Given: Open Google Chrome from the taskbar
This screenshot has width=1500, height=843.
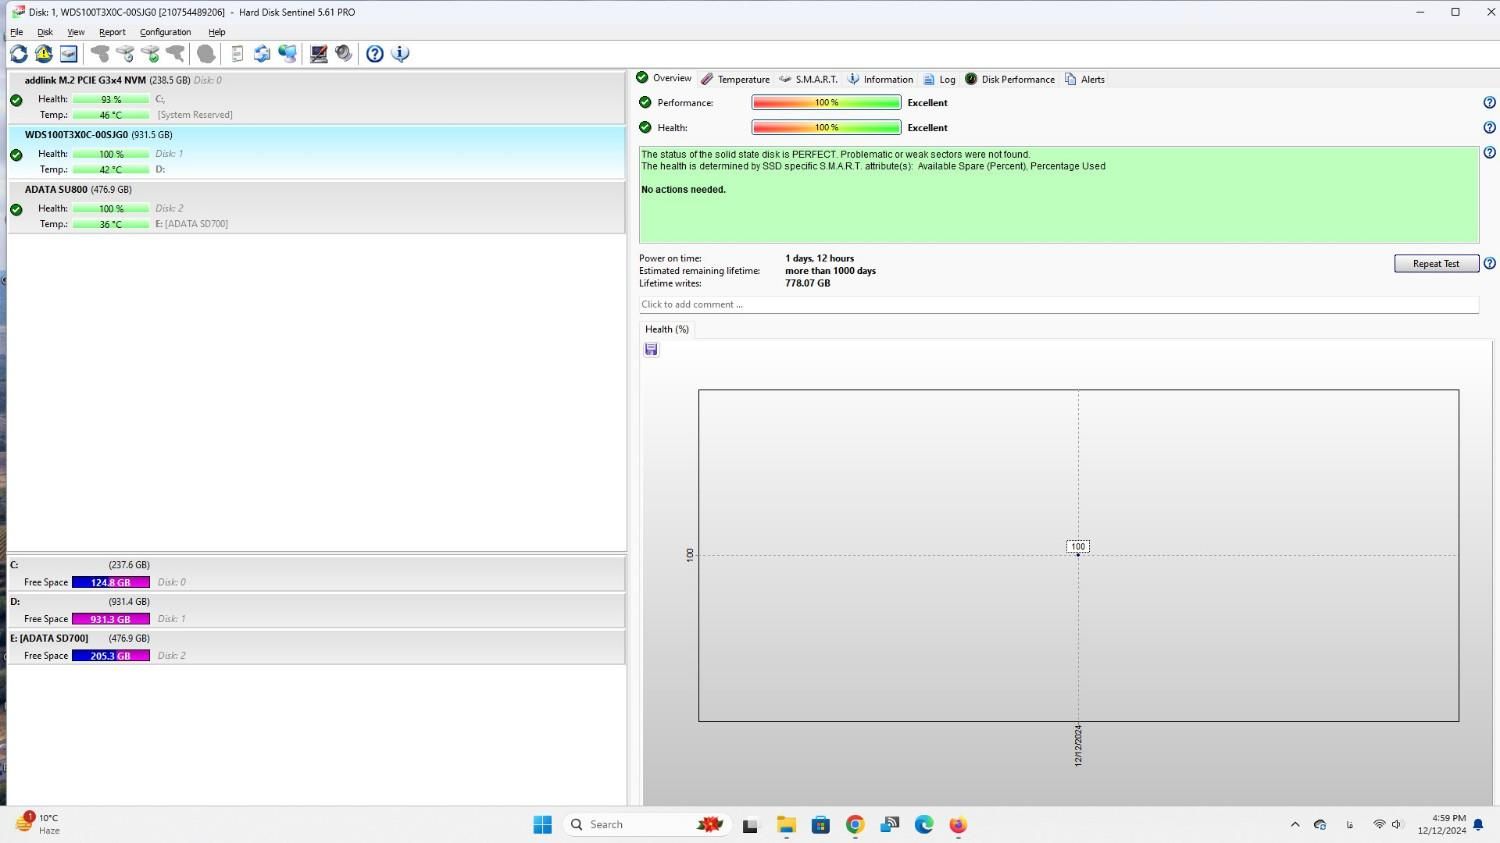Looking at the screenshot, I should (x=855, y=825).
